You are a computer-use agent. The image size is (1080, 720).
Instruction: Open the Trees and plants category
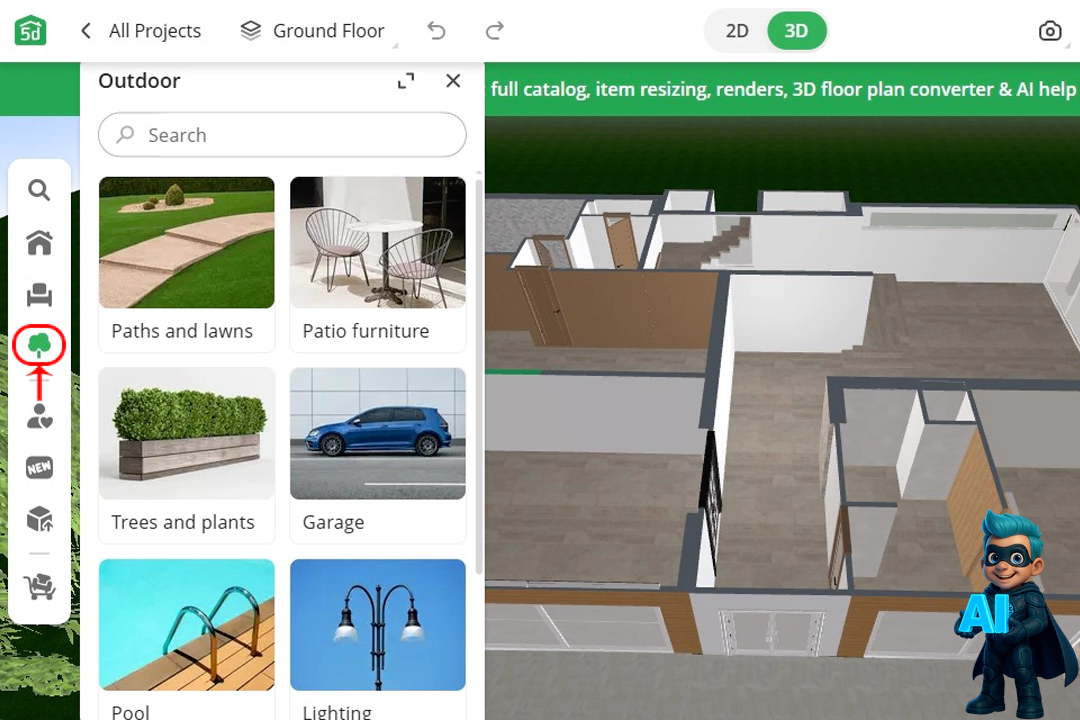pos(186,455)
